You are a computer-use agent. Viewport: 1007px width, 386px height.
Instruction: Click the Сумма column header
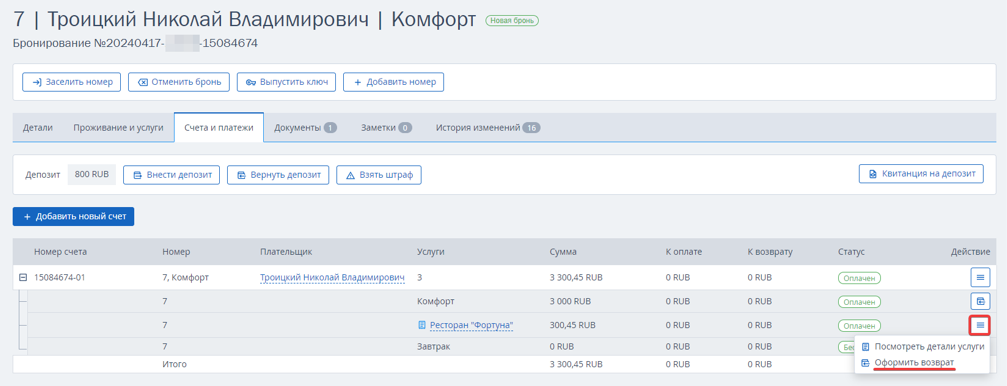click(563, 252)
